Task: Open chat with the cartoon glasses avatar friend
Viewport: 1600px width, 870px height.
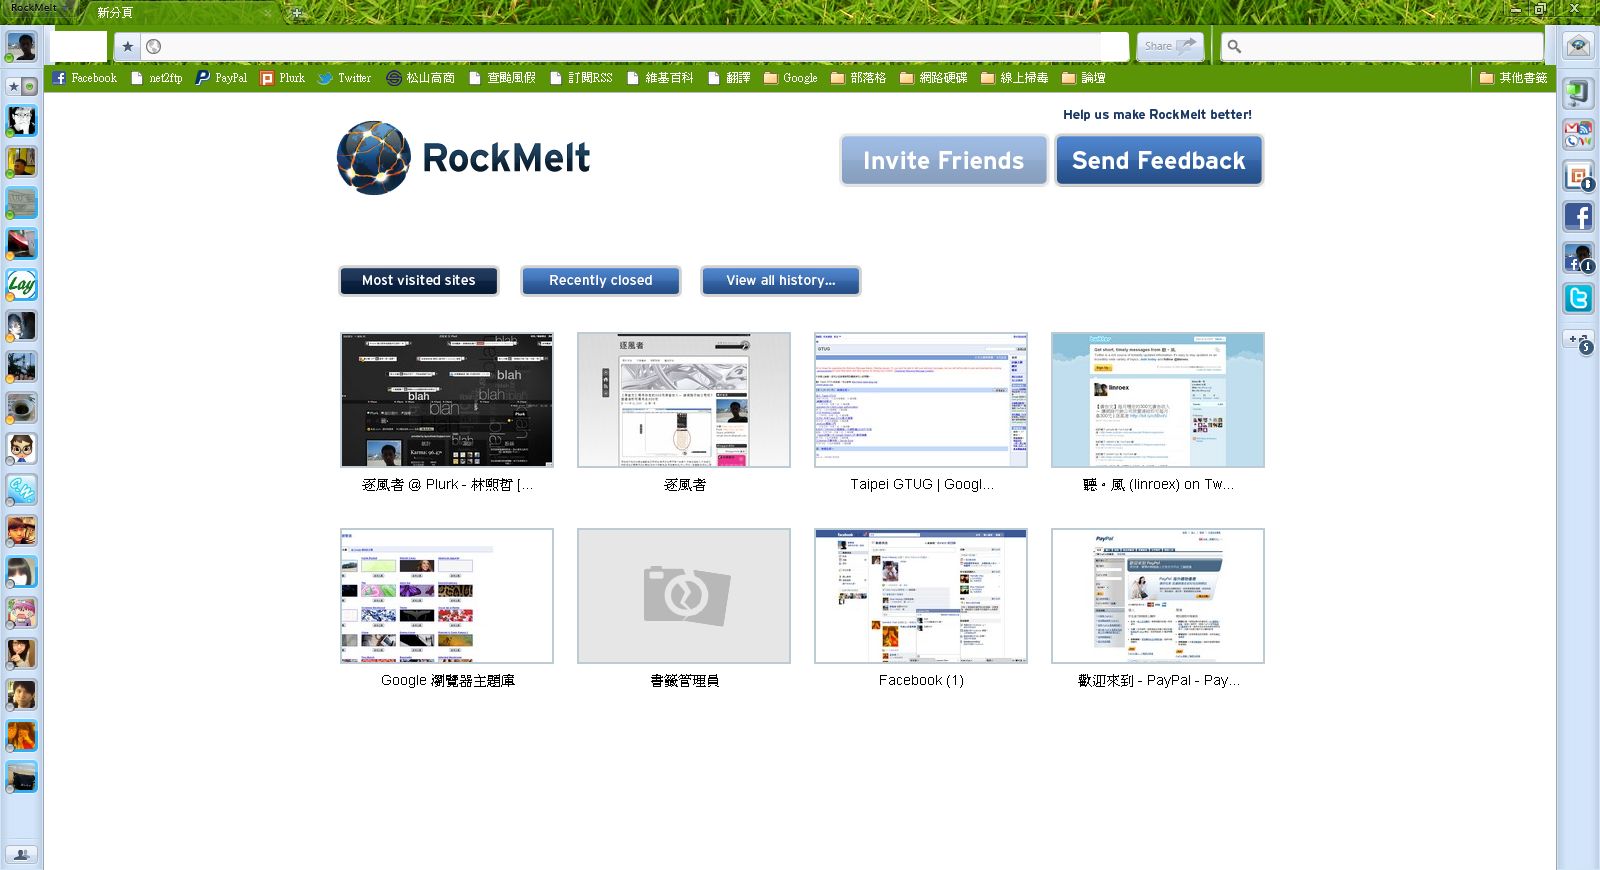Action: (21, 449)
